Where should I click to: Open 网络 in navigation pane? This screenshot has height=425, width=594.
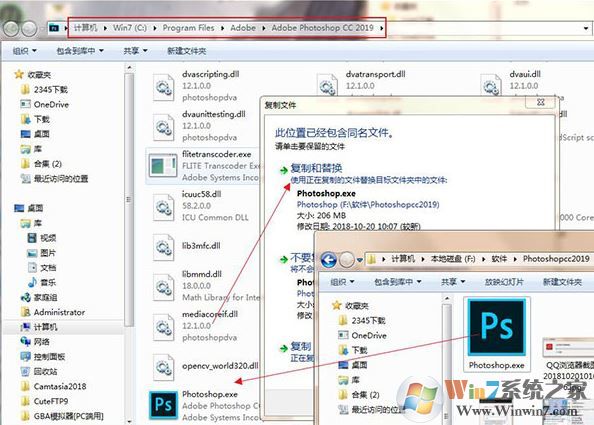pos(35,342)
